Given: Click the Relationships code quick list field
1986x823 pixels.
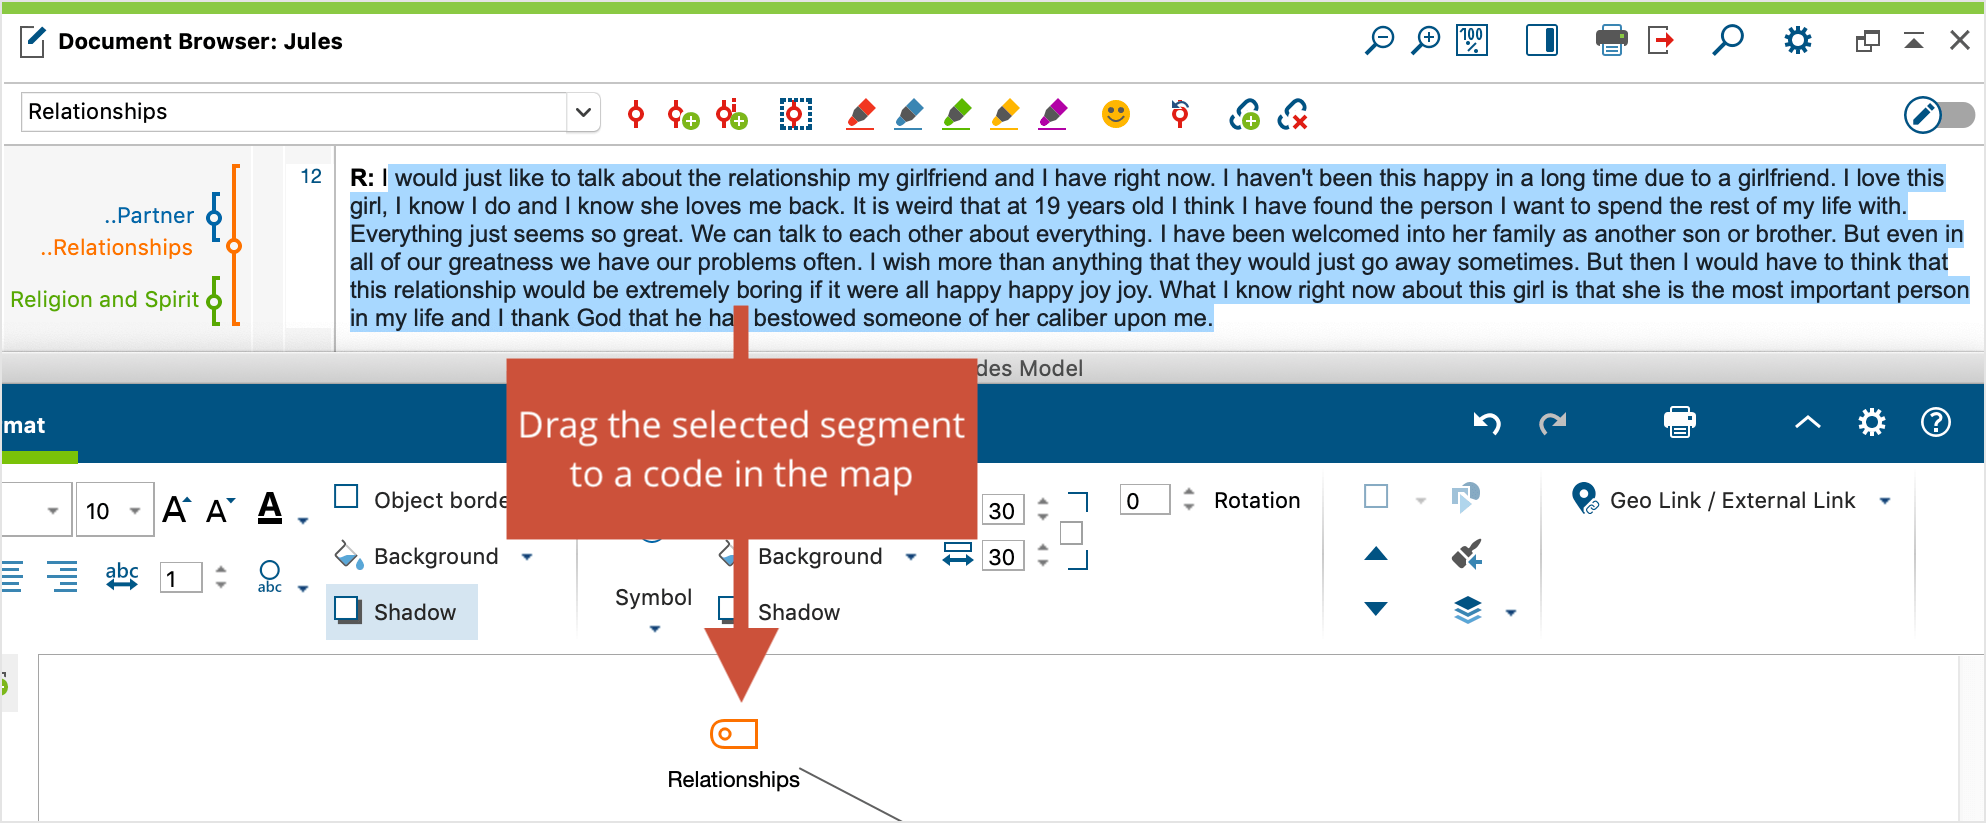Looking at the screenshot, I should [294, 112].
